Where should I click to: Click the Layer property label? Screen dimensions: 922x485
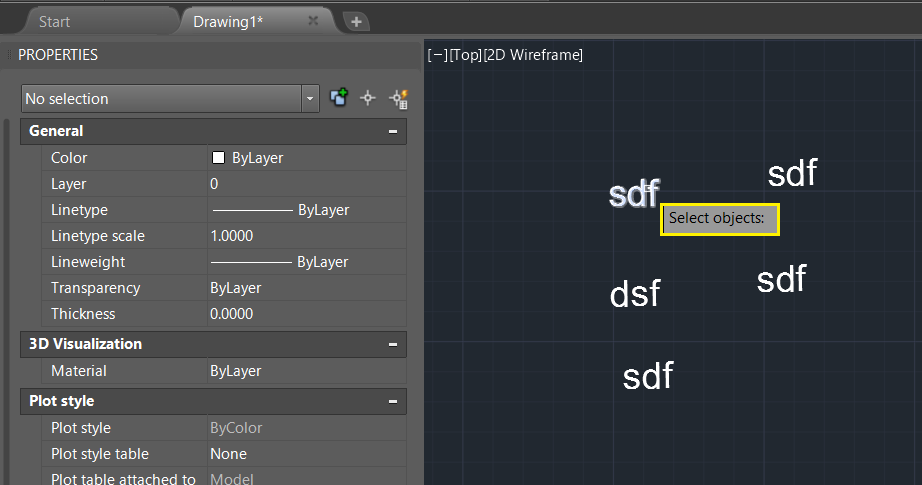(x=68, y=184)
